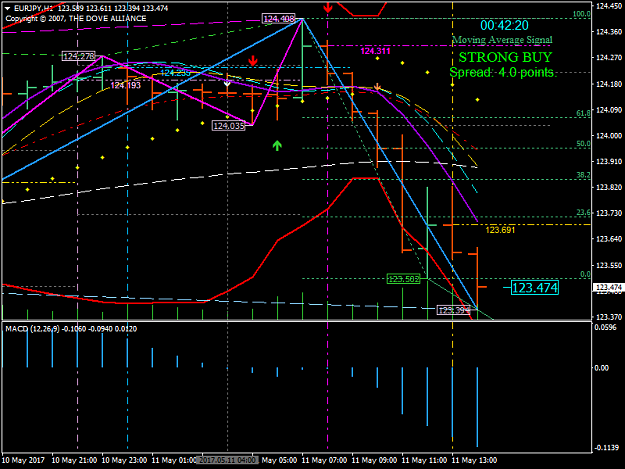Select the 124.193 price label
The height and width of the screenshot is (469, 625).
[126, 85]
